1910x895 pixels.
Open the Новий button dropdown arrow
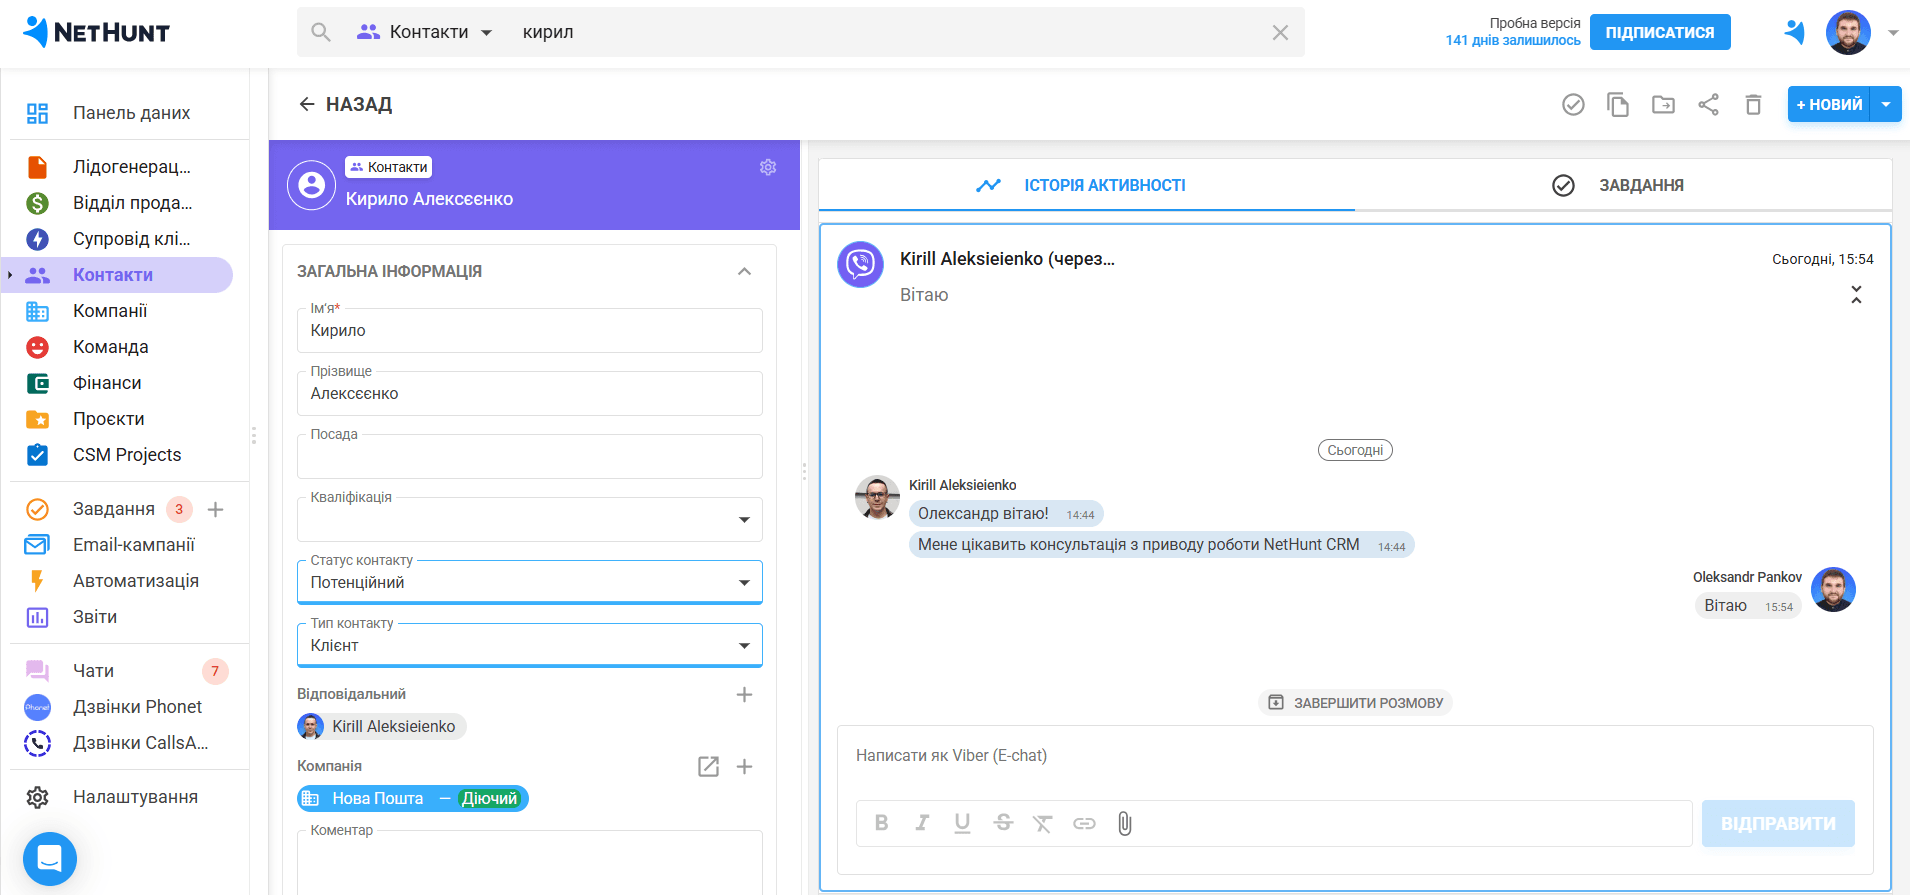pyautogui.click(x=1886, y=104)
